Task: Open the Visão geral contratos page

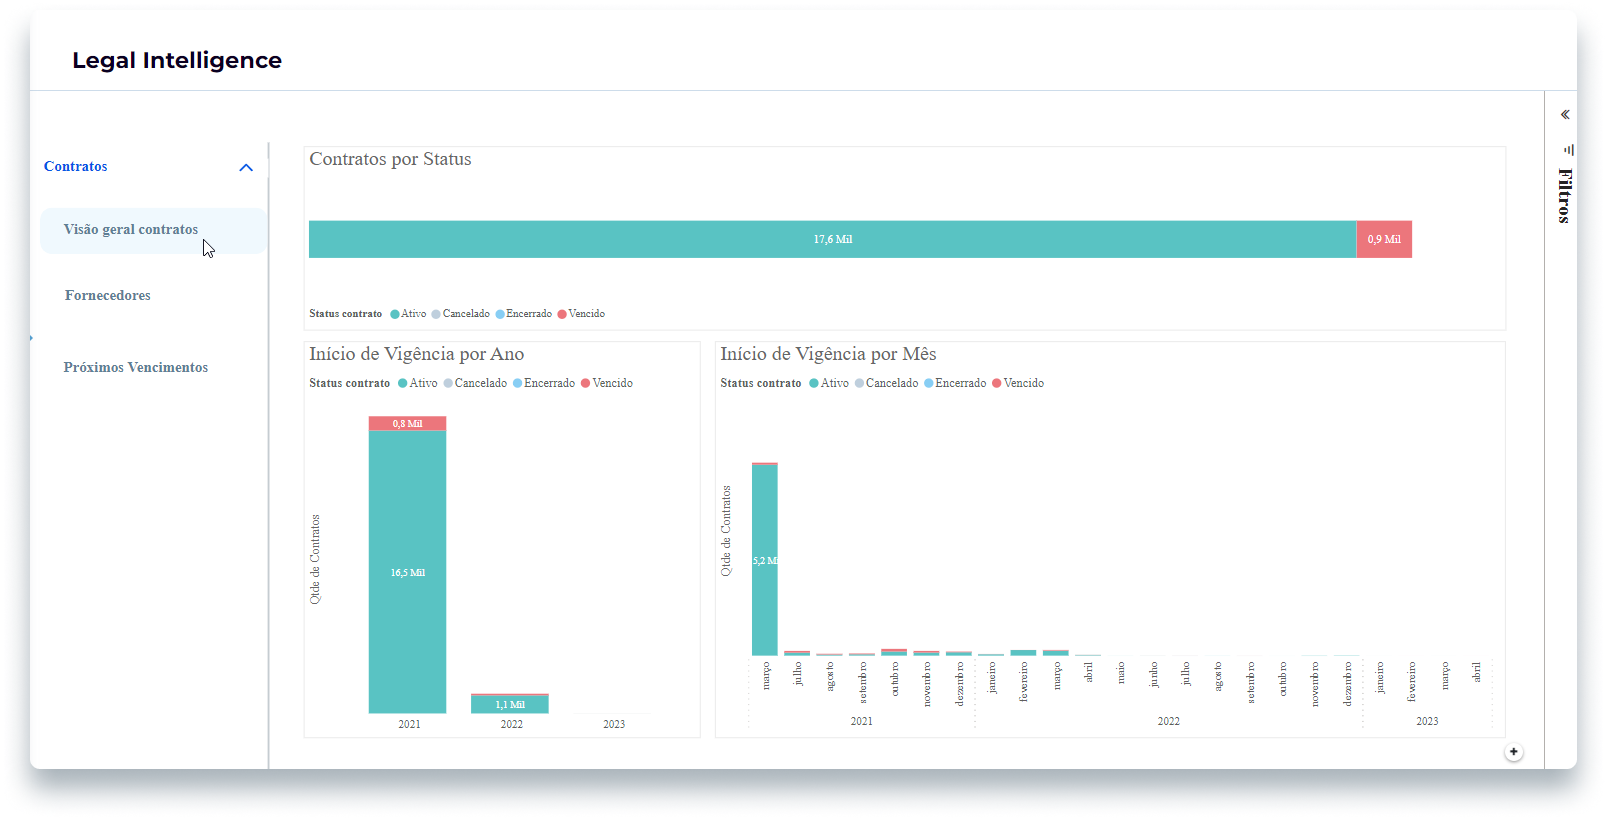Action: click(131, 230)
